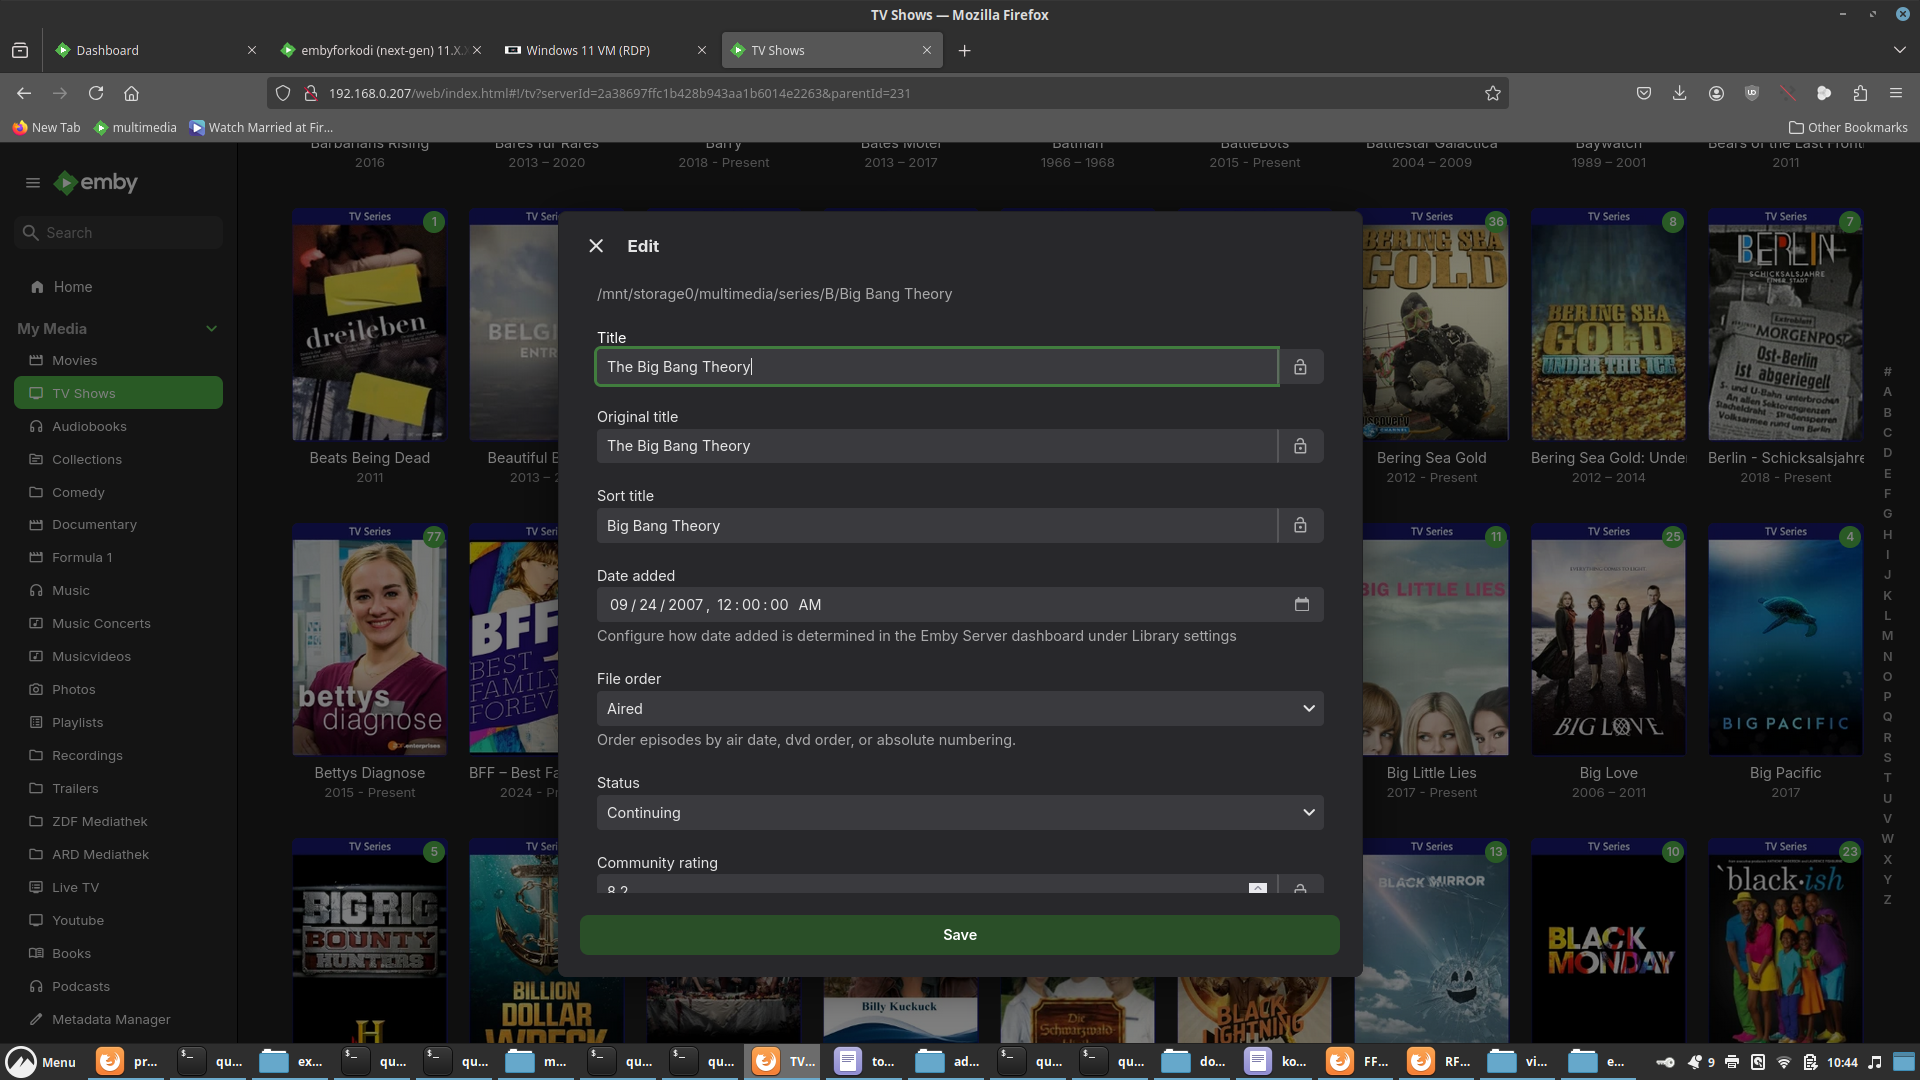Reload the page using the refresh icon
This screenshot has width=1920, height=1080.
96,93
